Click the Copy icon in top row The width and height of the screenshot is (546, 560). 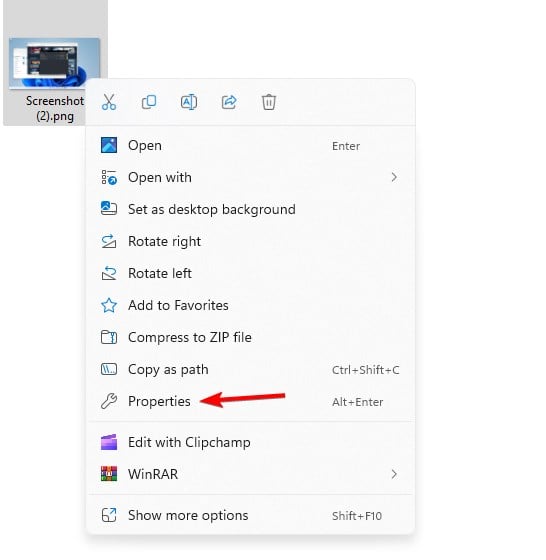tap(149, 102)
